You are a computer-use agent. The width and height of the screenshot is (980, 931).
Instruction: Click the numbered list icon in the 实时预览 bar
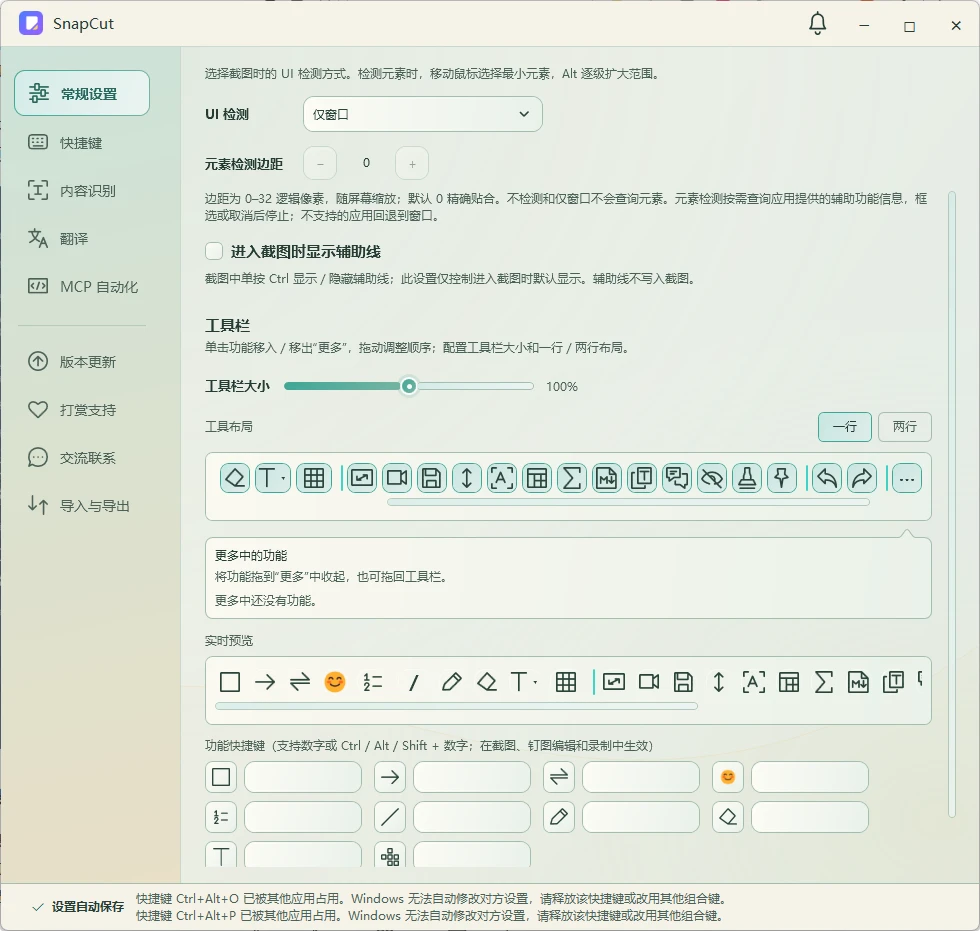tap(372, 682)
